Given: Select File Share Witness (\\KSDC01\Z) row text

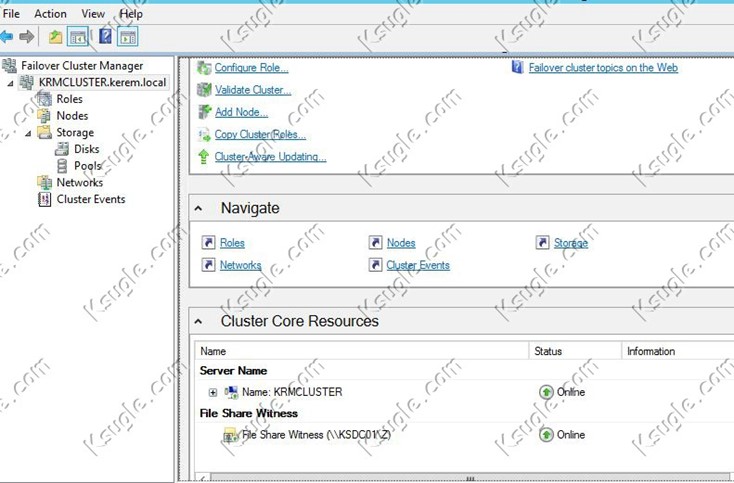Looking at the screenshot, I should (316, 435).
